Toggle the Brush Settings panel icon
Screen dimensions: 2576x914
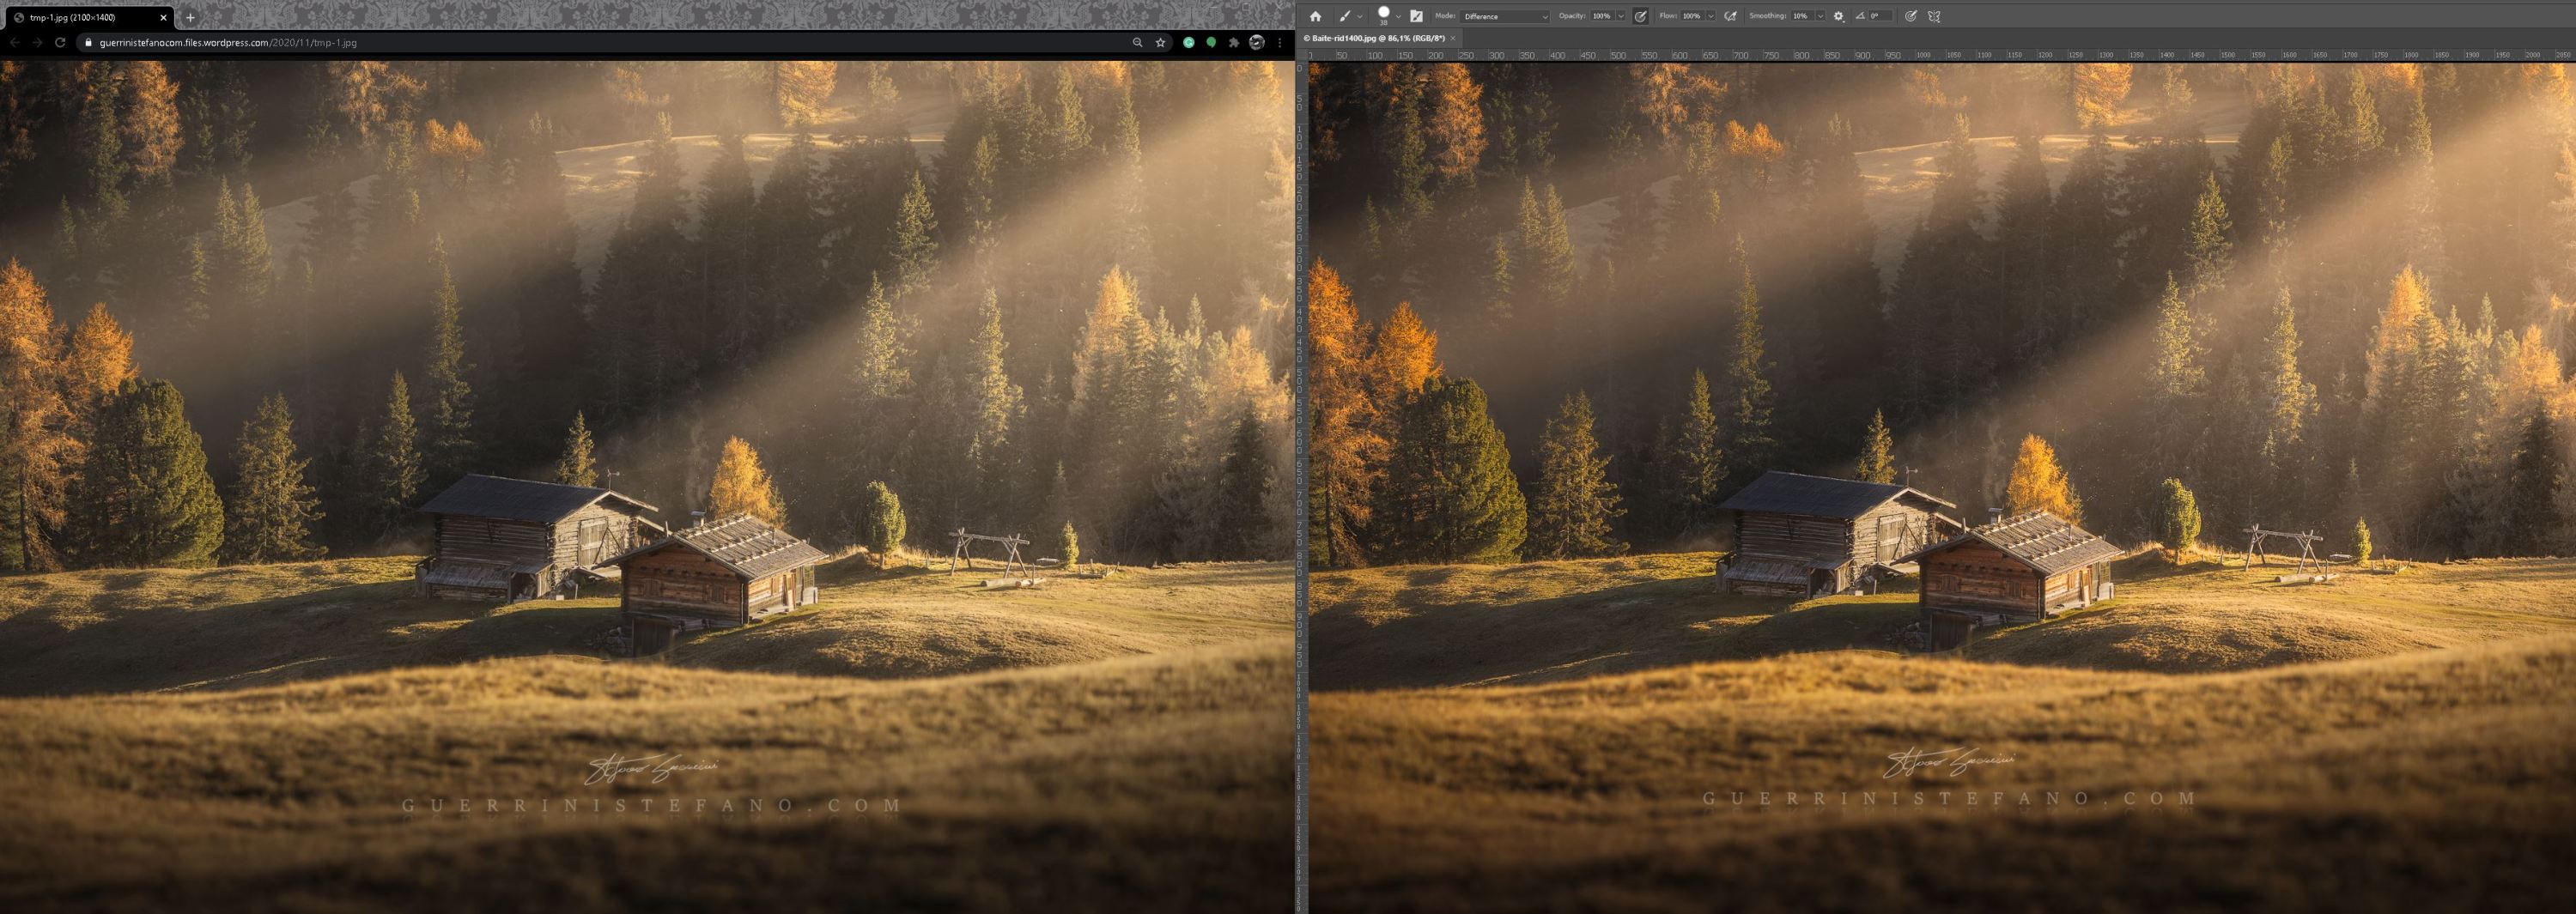click(x=1416, y=16)
